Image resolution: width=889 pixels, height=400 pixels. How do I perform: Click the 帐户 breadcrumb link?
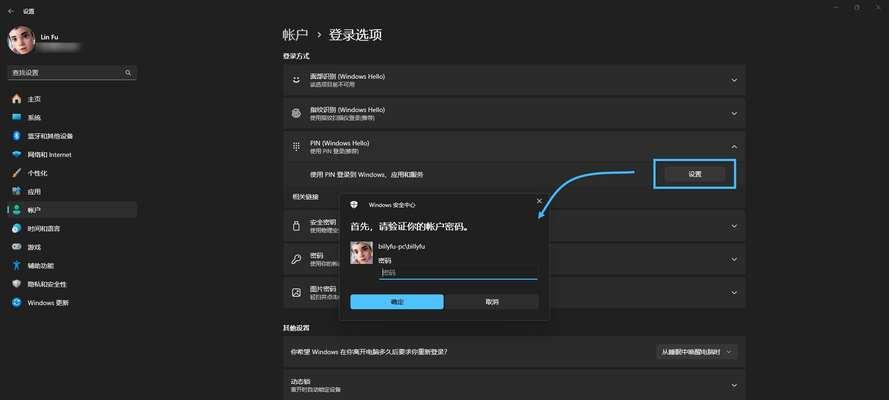[295, 35]
